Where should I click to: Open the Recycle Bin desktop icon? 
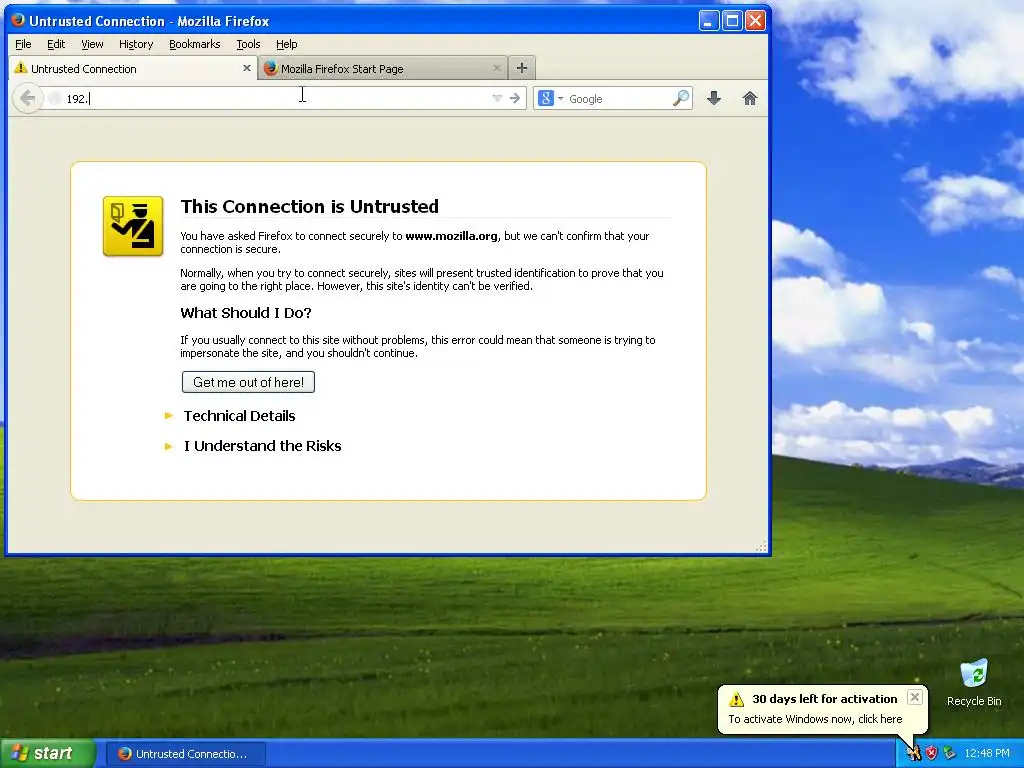974,683
